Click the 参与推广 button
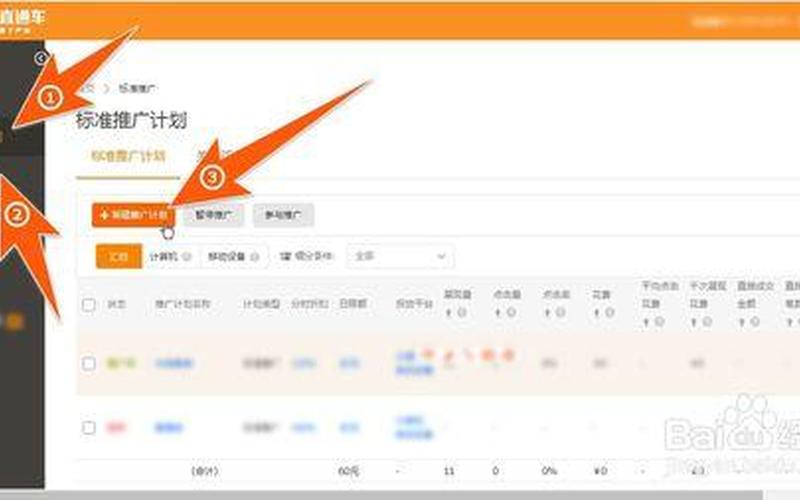800x500 pixels. pos(283,215)
